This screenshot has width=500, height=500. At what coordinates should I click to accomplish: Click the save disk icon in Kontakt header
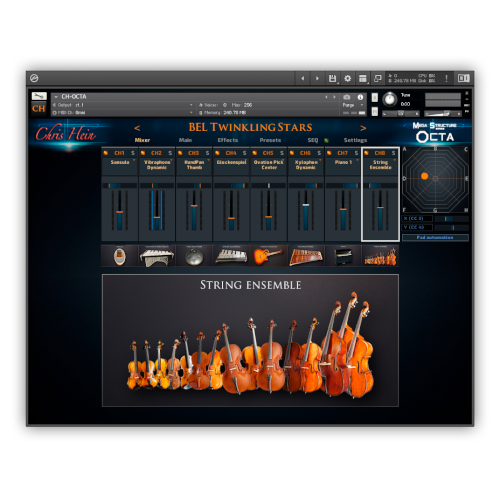point(332,78)
